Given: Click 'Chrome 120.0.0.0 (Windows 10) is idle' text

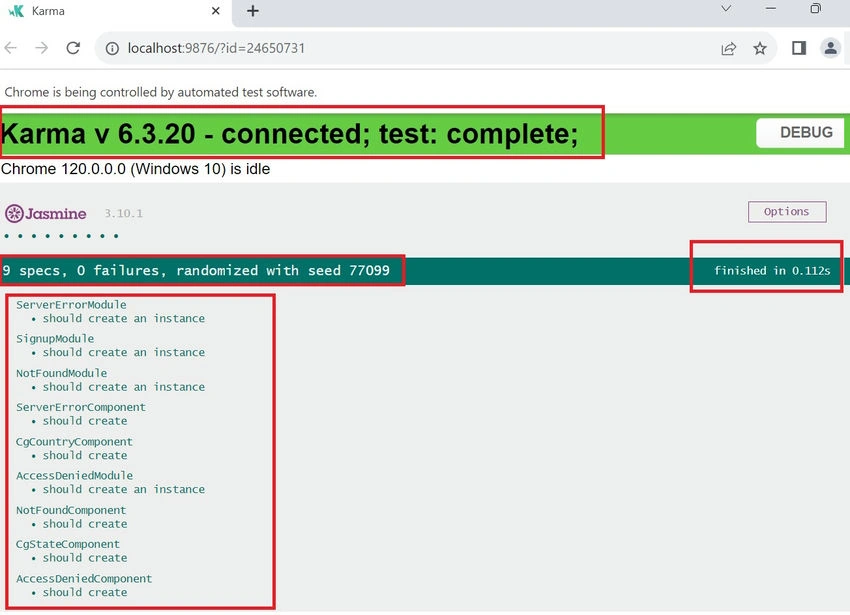Looking at the screenshot, I should coord(136,169).
